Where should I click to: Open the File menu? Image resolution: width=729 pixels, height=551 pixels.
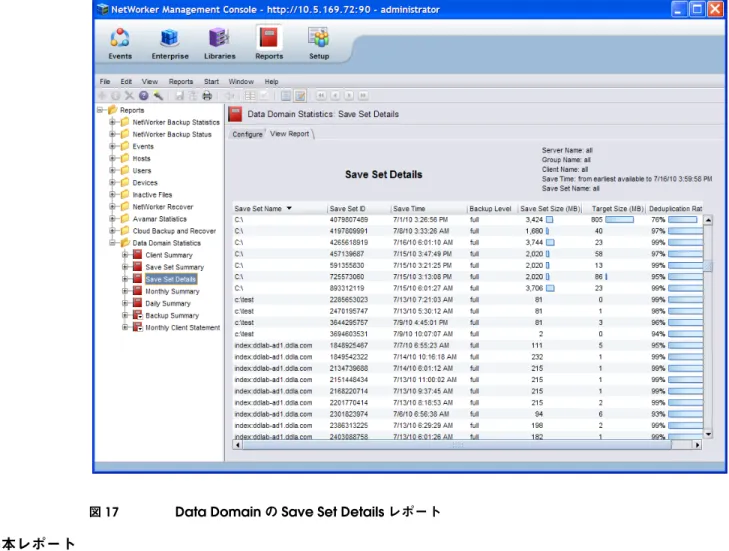(x=105, y=81)
